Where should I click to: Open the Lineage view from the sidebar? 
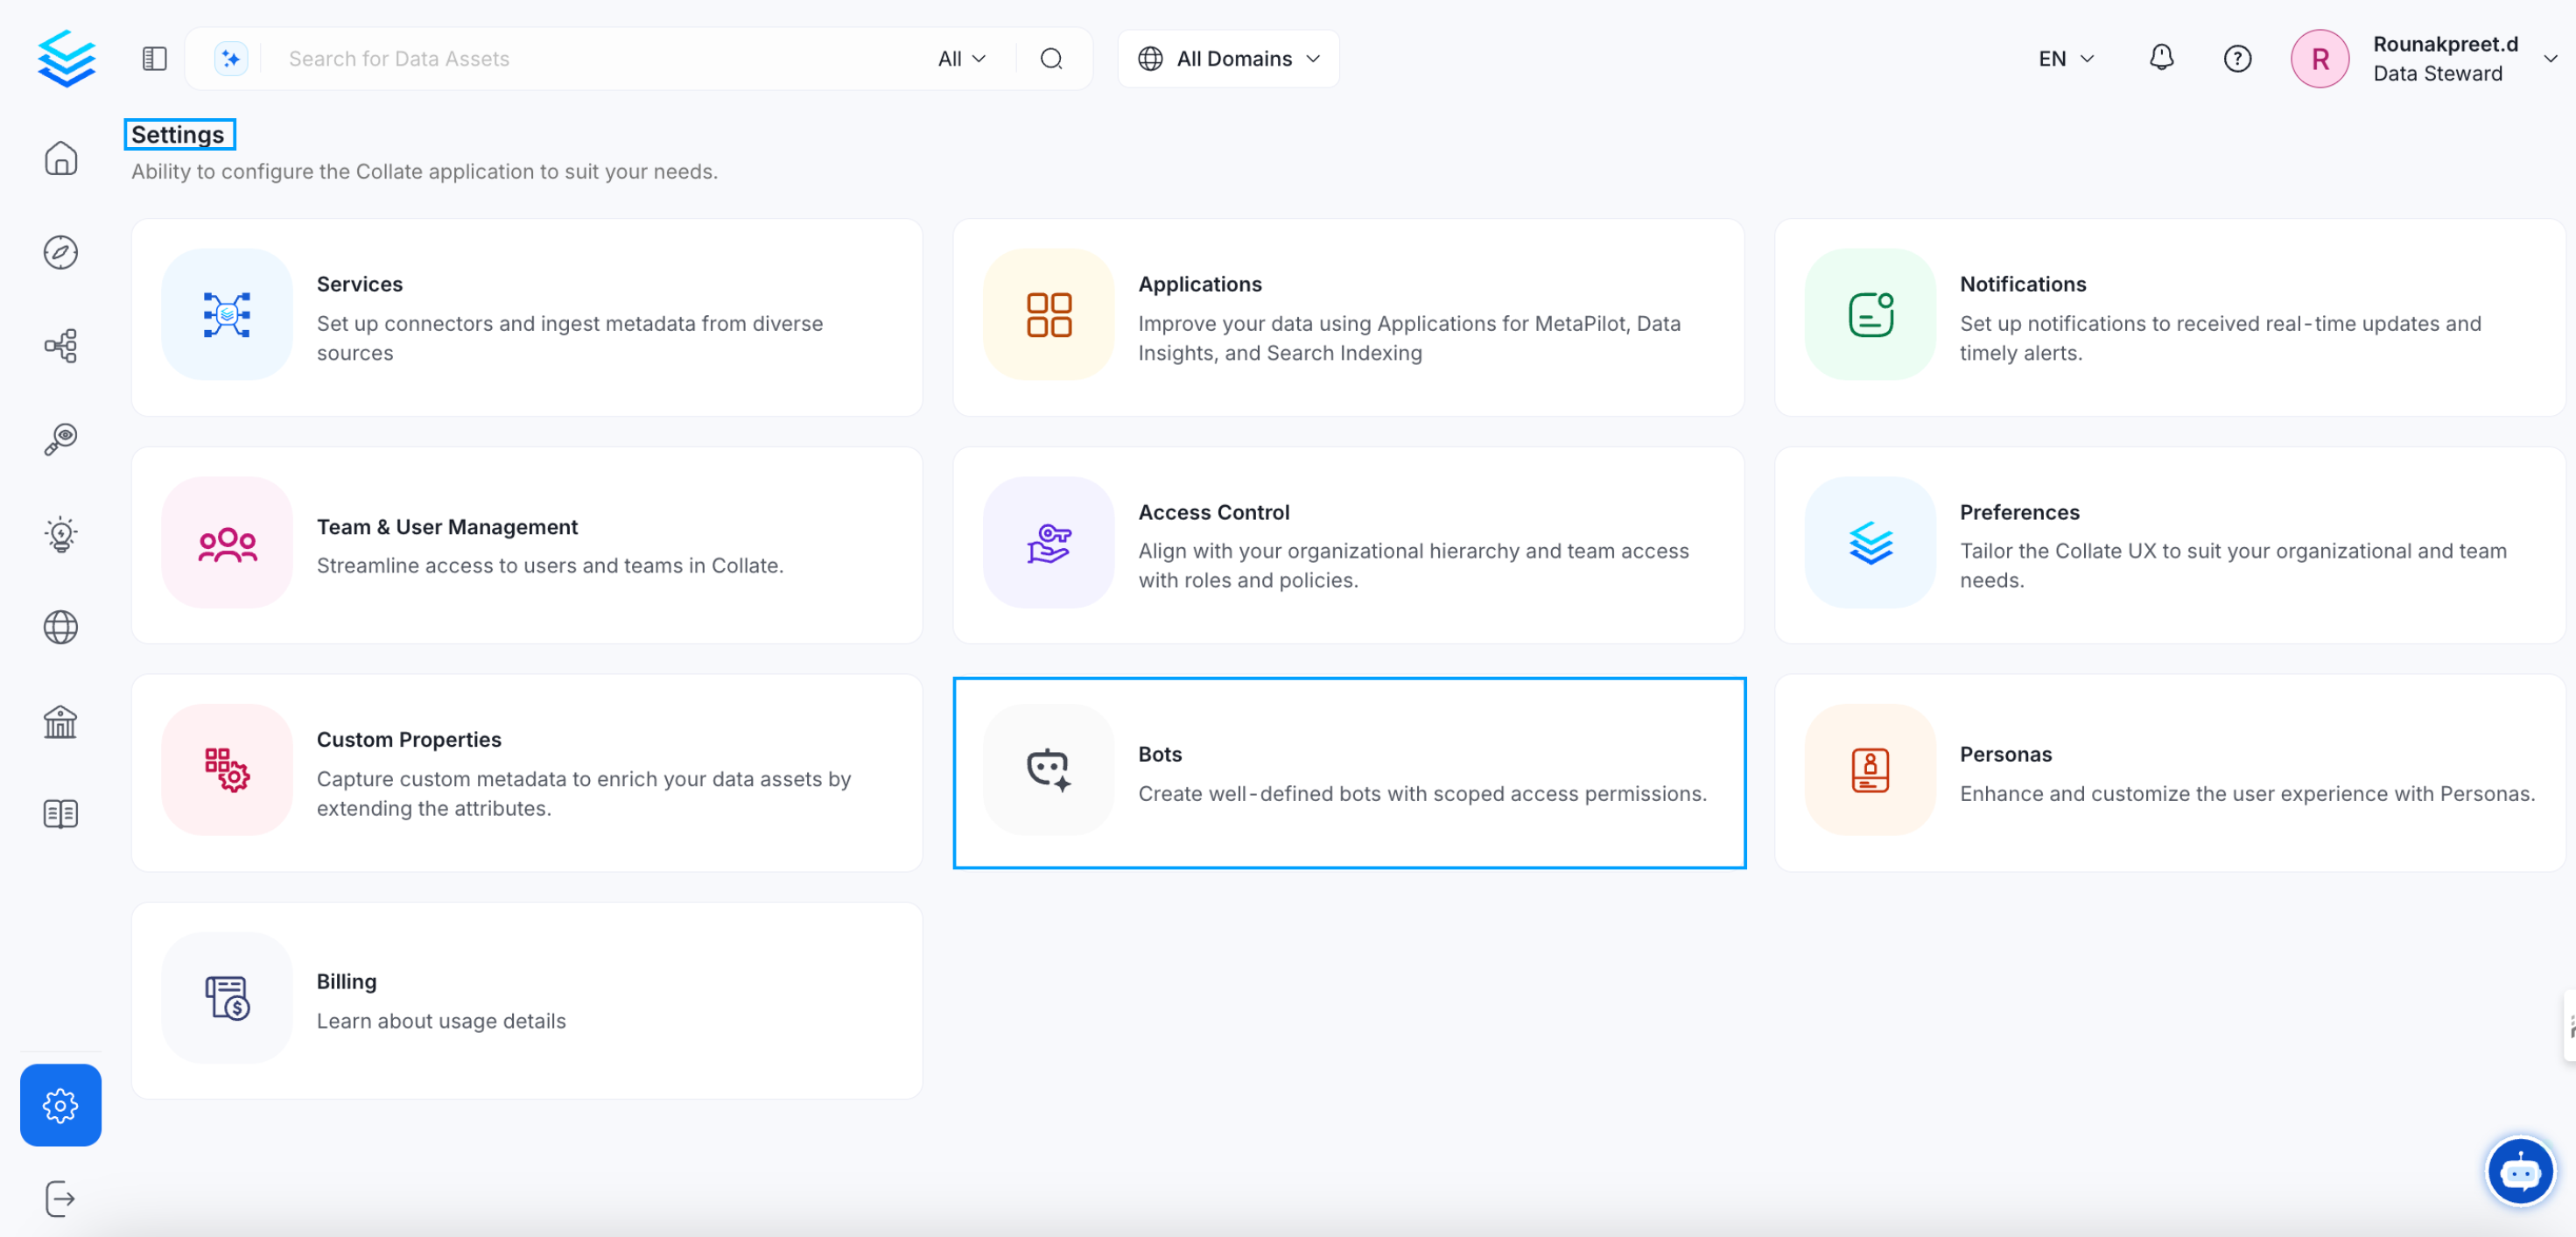pyautogui.click(x=60, y=345)
